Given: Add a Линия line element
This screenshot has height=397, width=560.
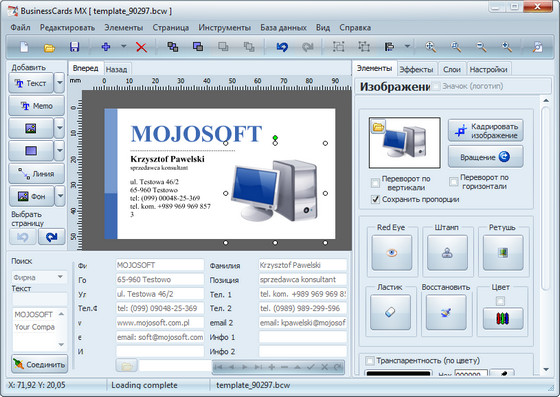Looking at the screenshot, I should tap(36, 174).
